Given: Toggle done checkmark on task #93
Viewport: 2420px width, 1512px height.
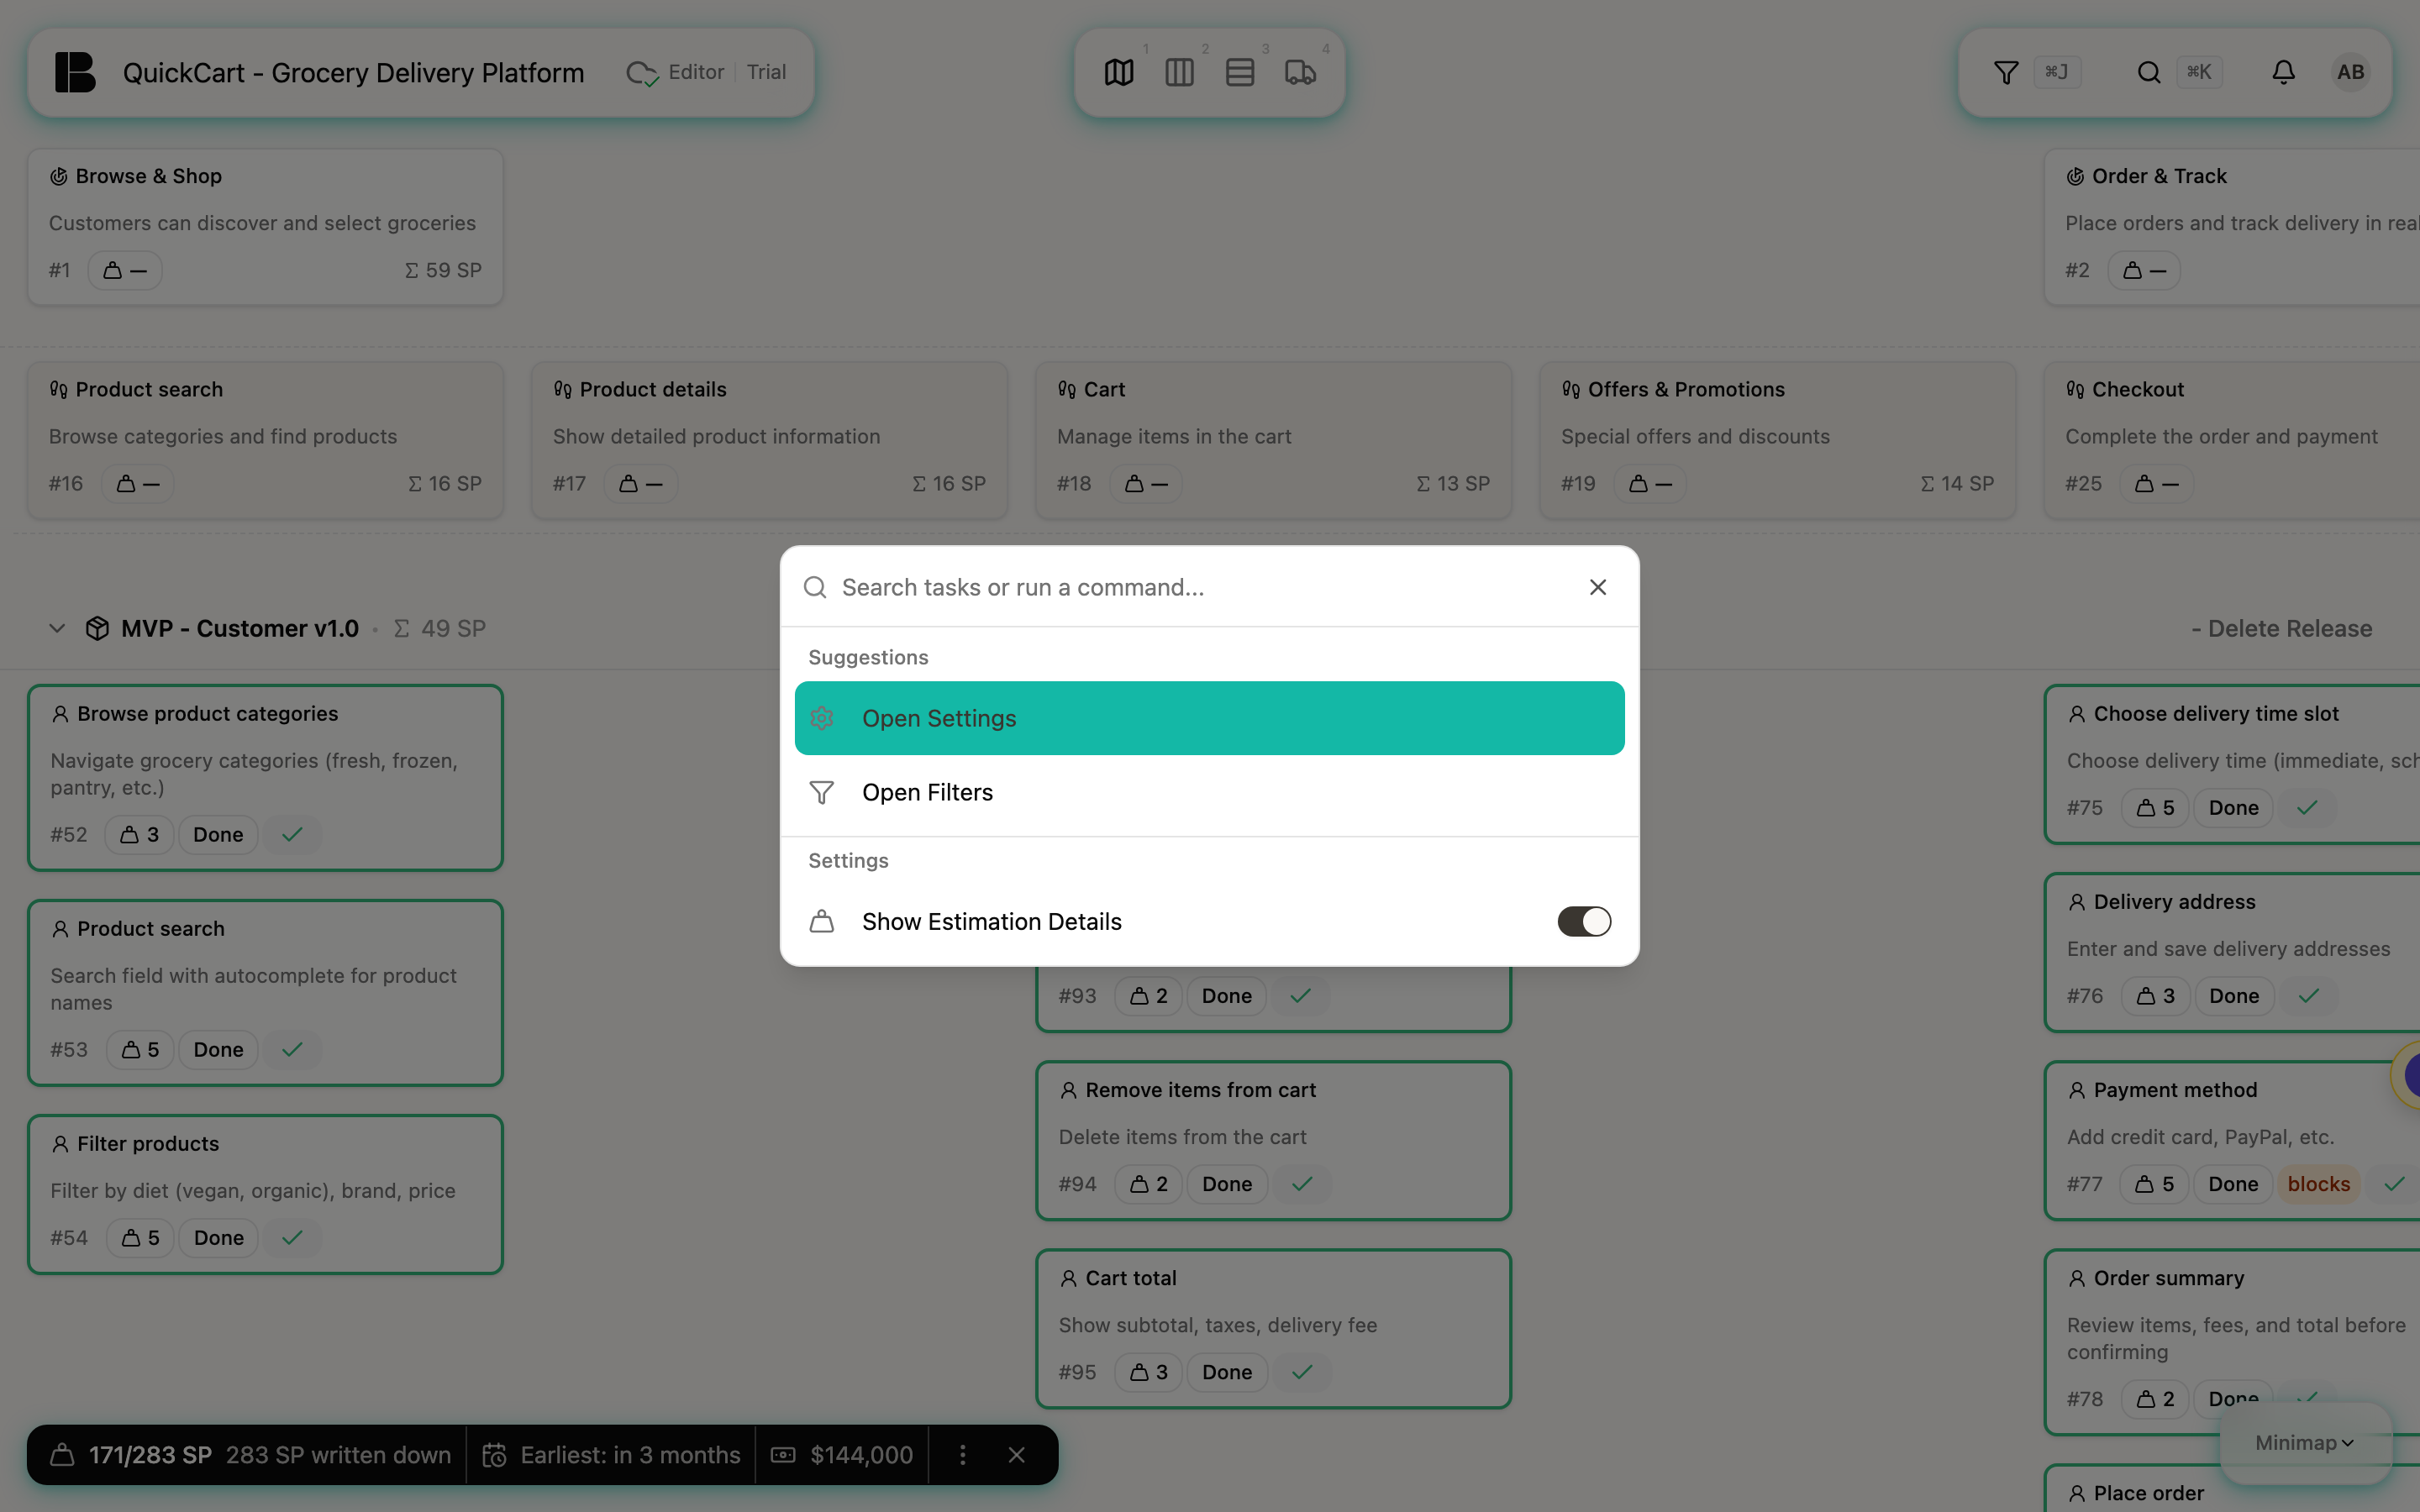Looking at the screenshot, I should click(1301, 995).
